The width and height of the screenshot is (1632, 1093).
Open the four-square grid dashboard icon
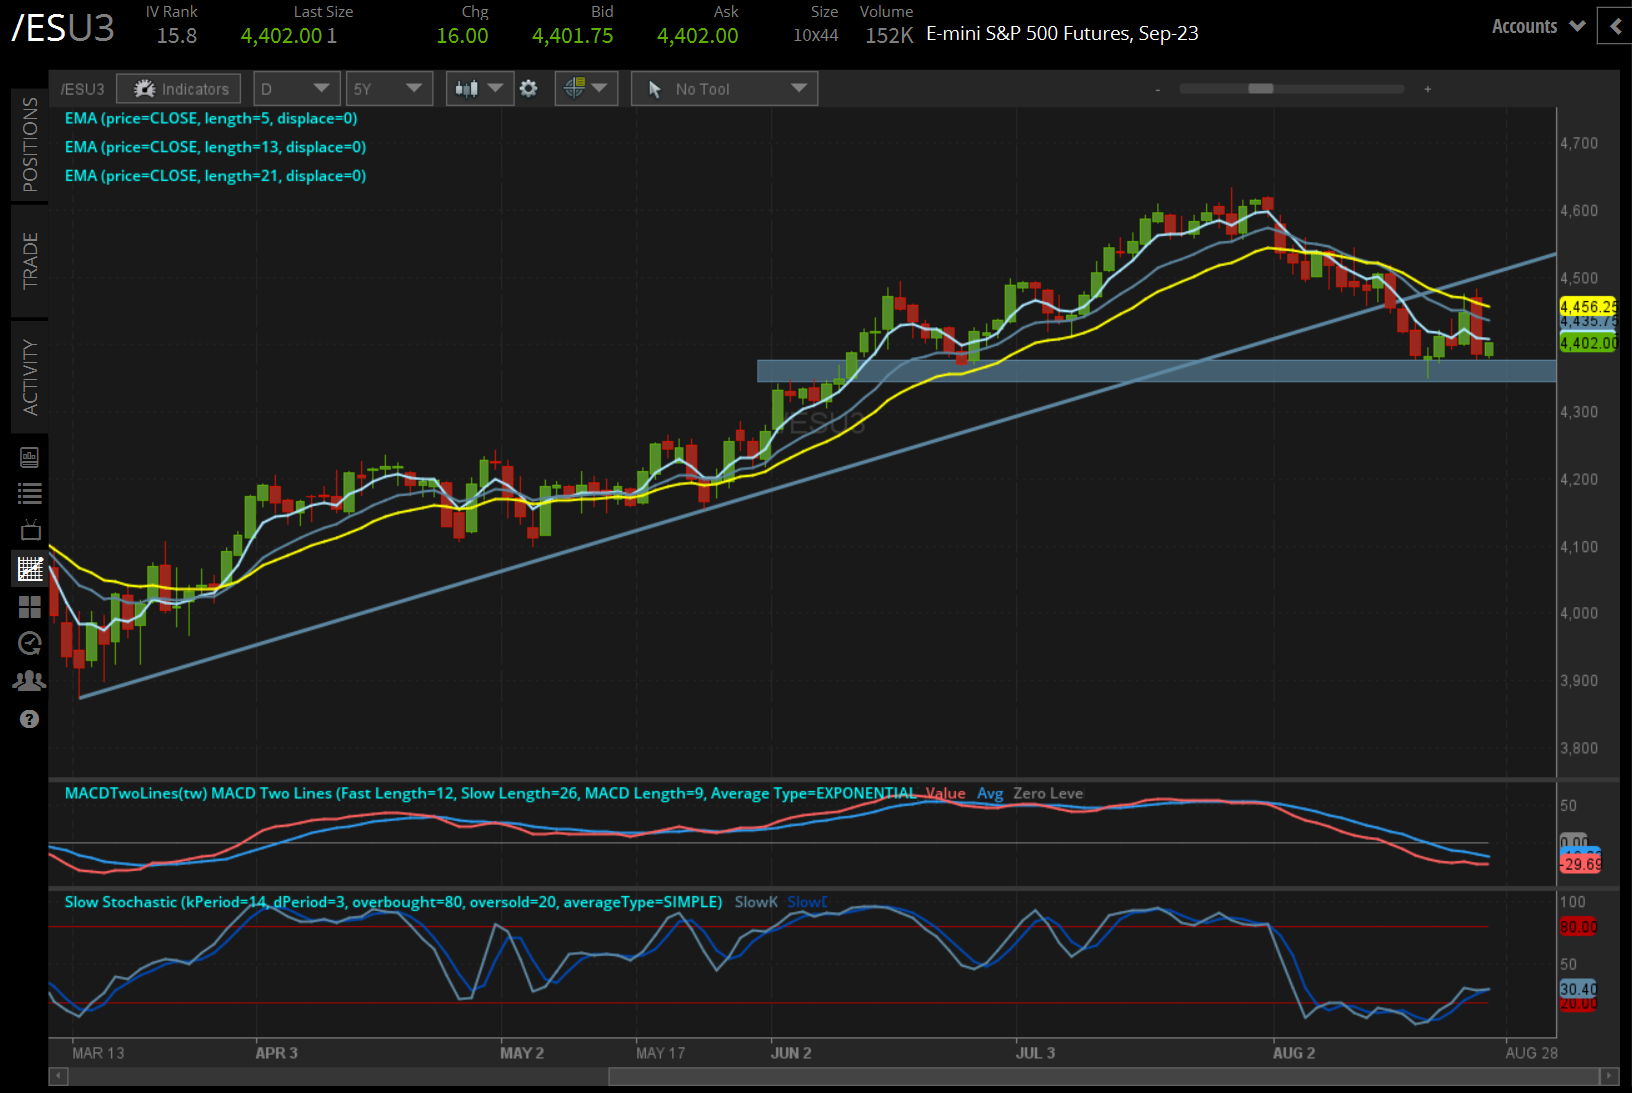coord(29,607)
